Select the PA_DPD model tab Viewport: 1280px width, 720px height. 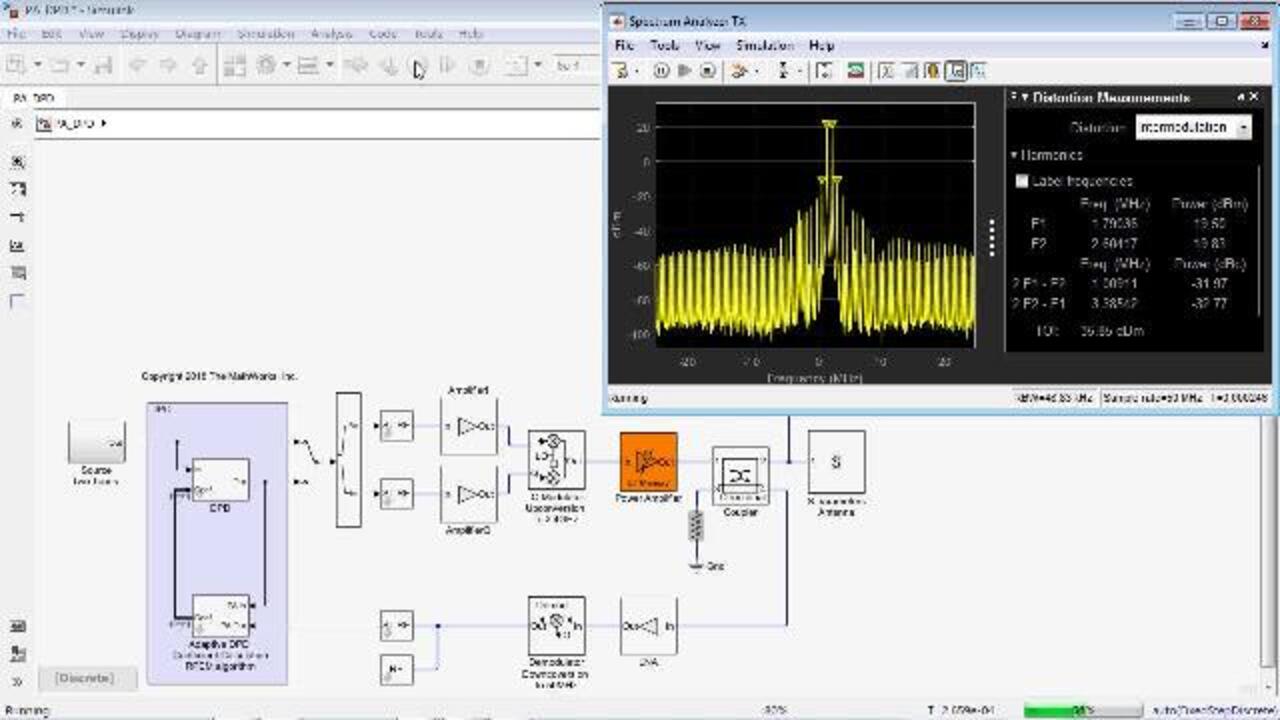[x=35, y=98]
